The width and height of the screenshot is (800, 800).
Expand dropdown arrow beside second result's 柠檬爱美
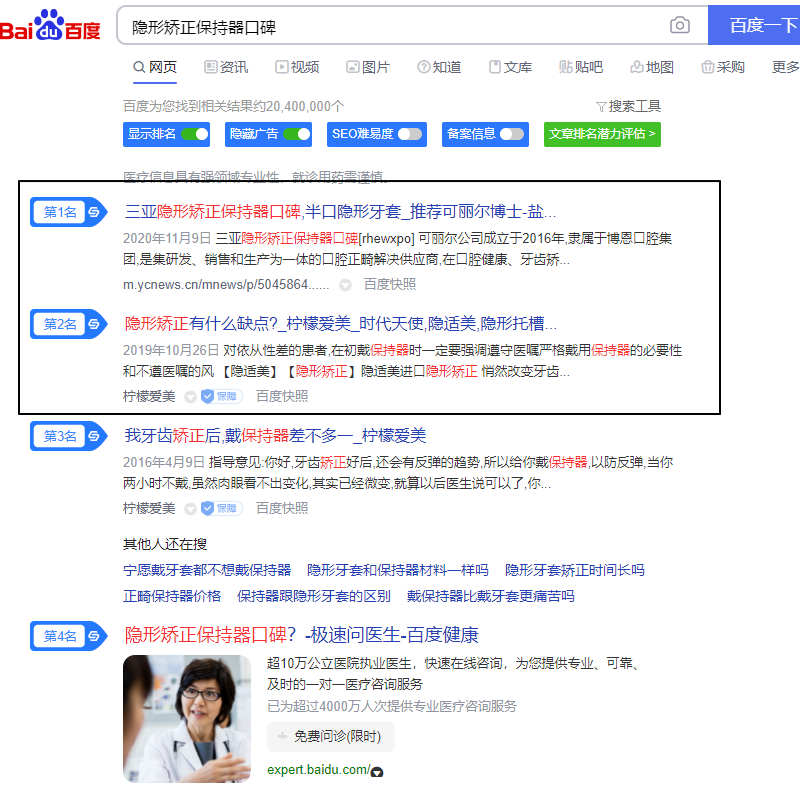tap(190, 397)
